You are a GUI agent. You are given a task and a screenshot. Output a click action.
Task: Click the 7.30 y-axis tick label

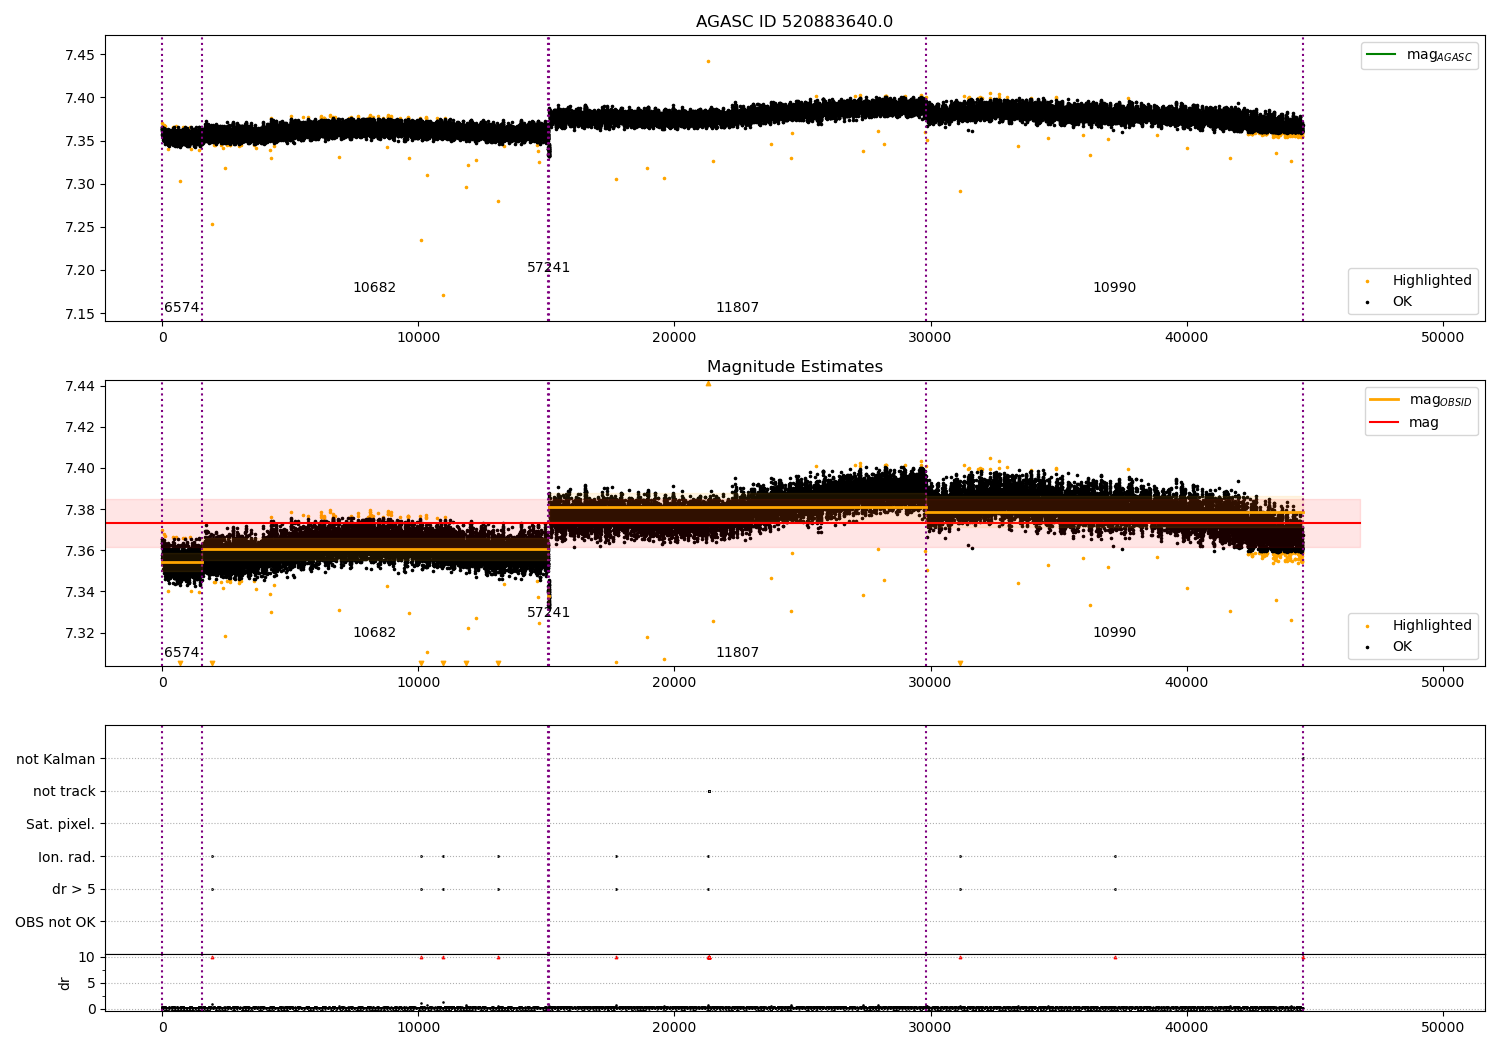coord(80,184)
